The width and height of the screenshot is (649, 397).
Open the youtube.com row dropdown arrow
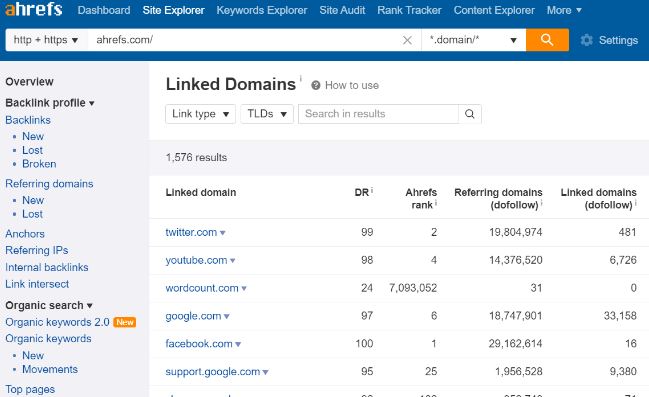click(x=233, y=261)
